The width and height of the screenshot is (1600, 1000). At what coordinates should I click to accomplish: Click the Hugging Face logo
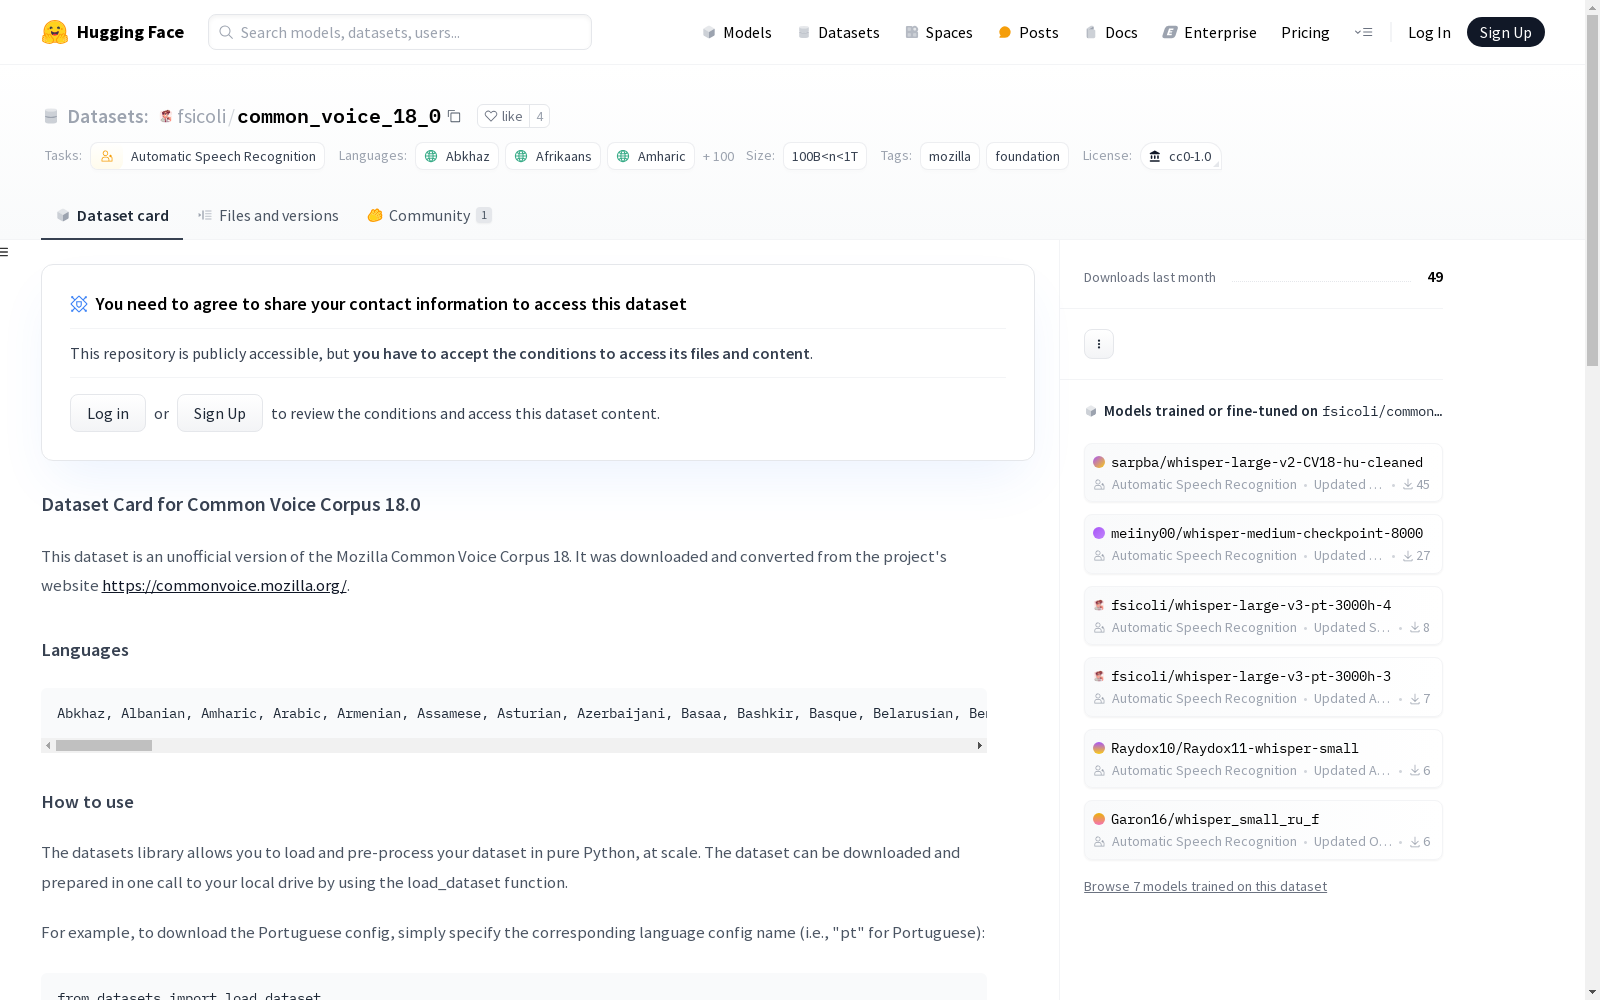(x=113, y=32)
